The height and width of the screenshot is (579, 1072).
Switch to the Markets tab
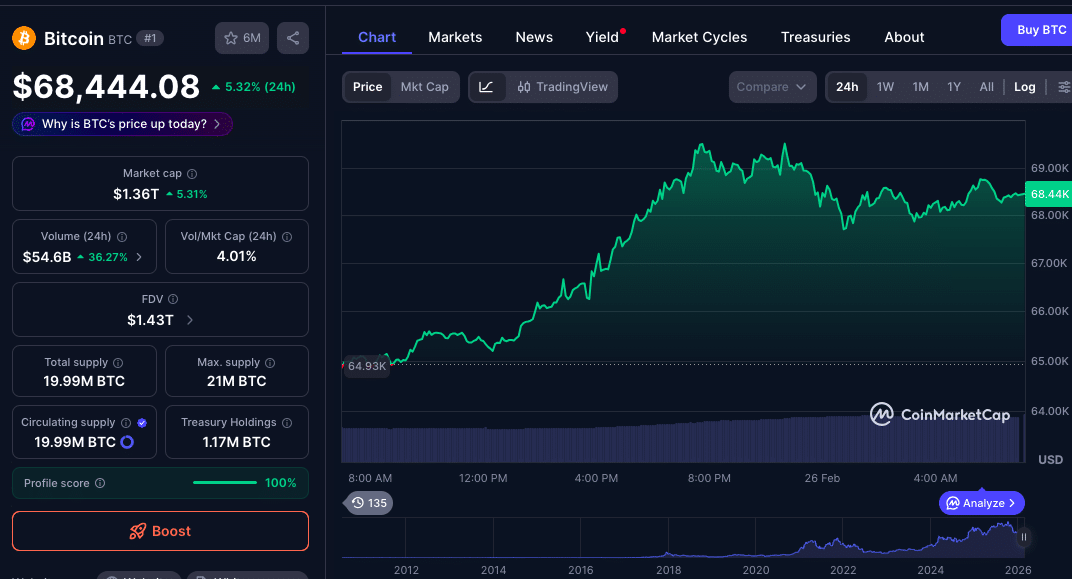(454, 37)
